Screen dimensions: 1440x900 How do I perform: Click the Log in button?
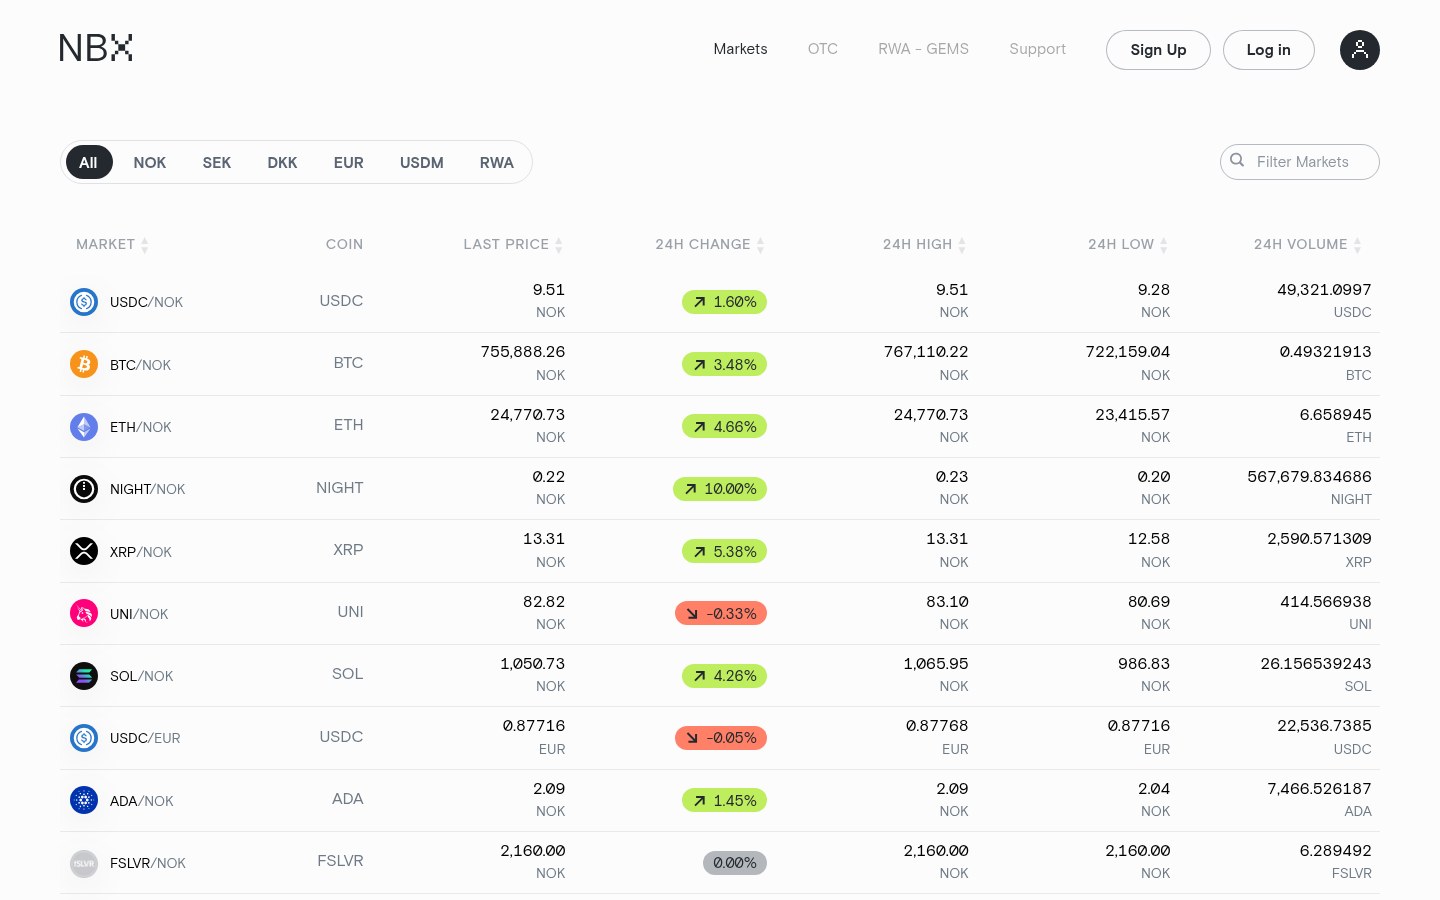point(1268,50)
